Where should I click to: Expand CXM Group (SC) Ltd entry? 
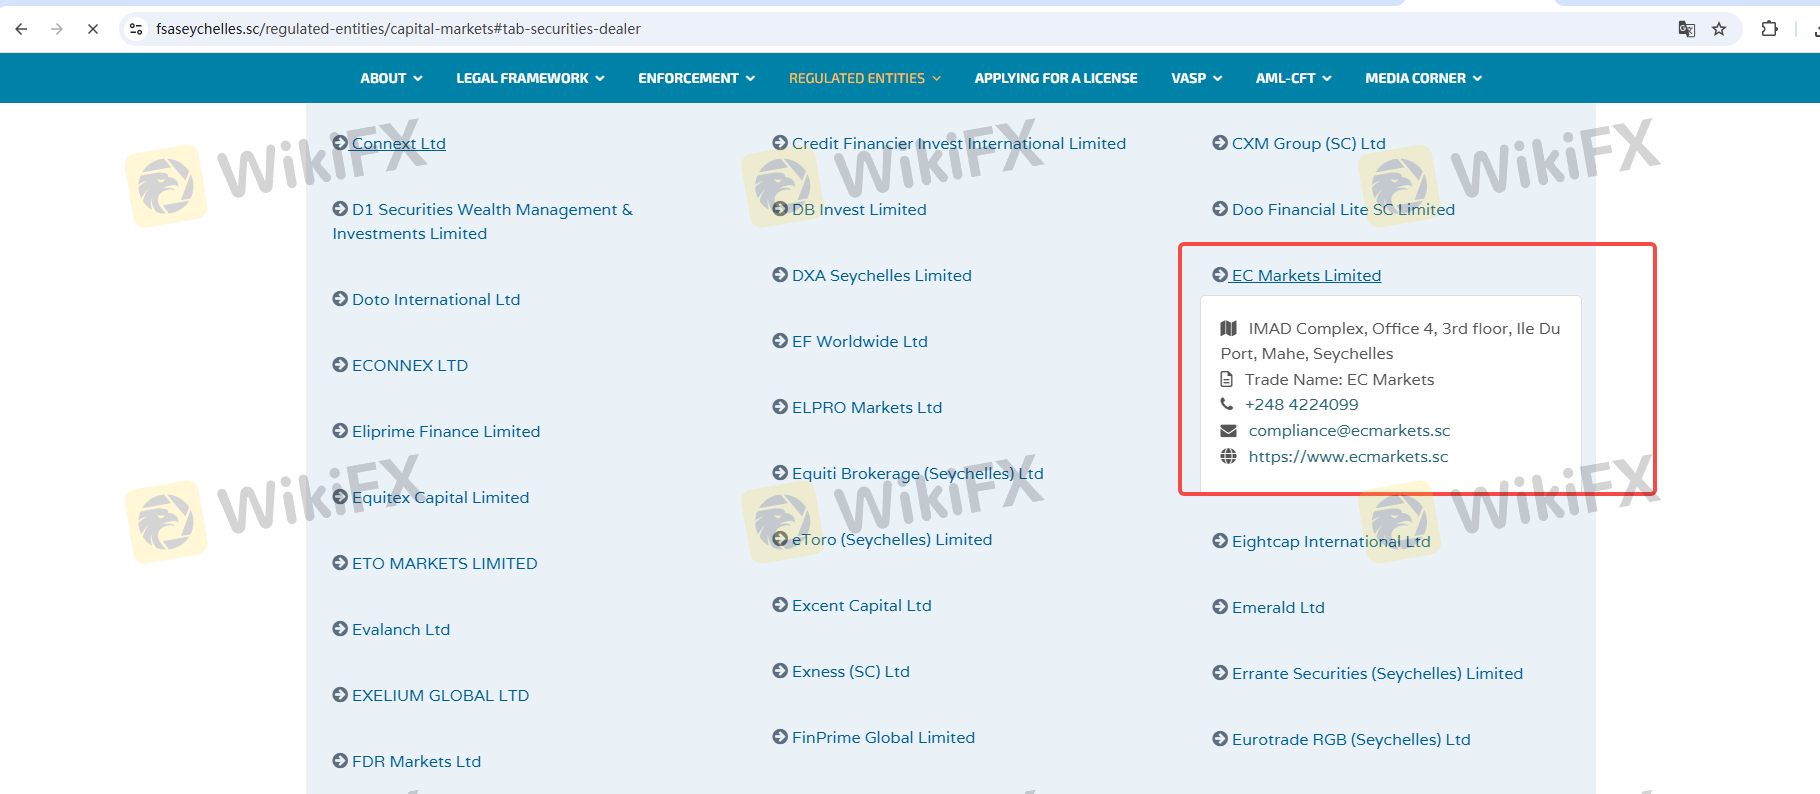tap(1299, 143)
